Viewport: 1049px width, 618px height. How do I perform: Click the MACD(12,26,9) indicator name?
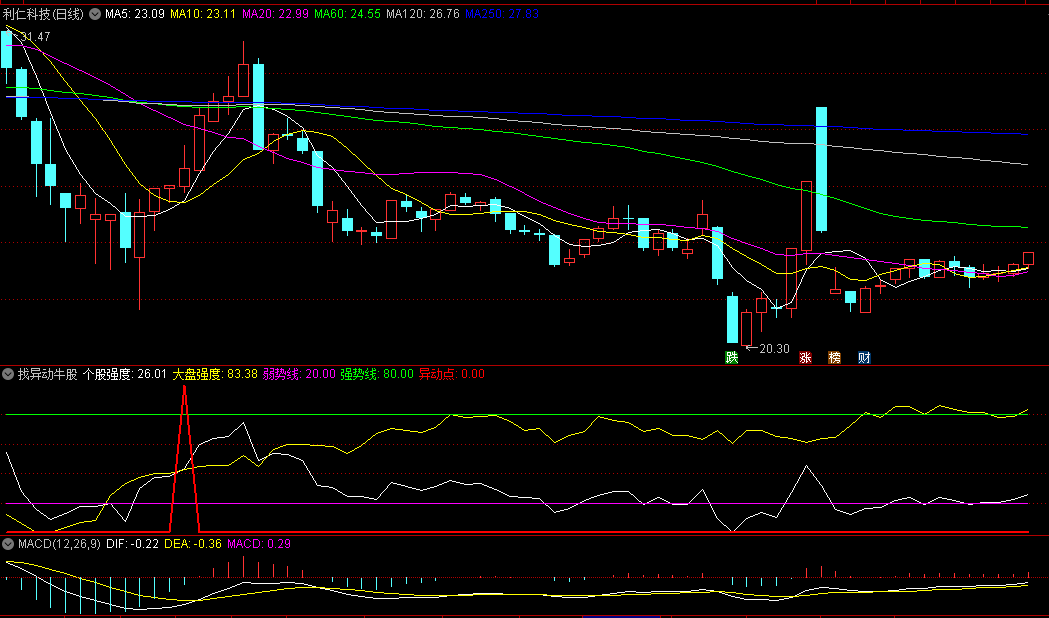59,544
